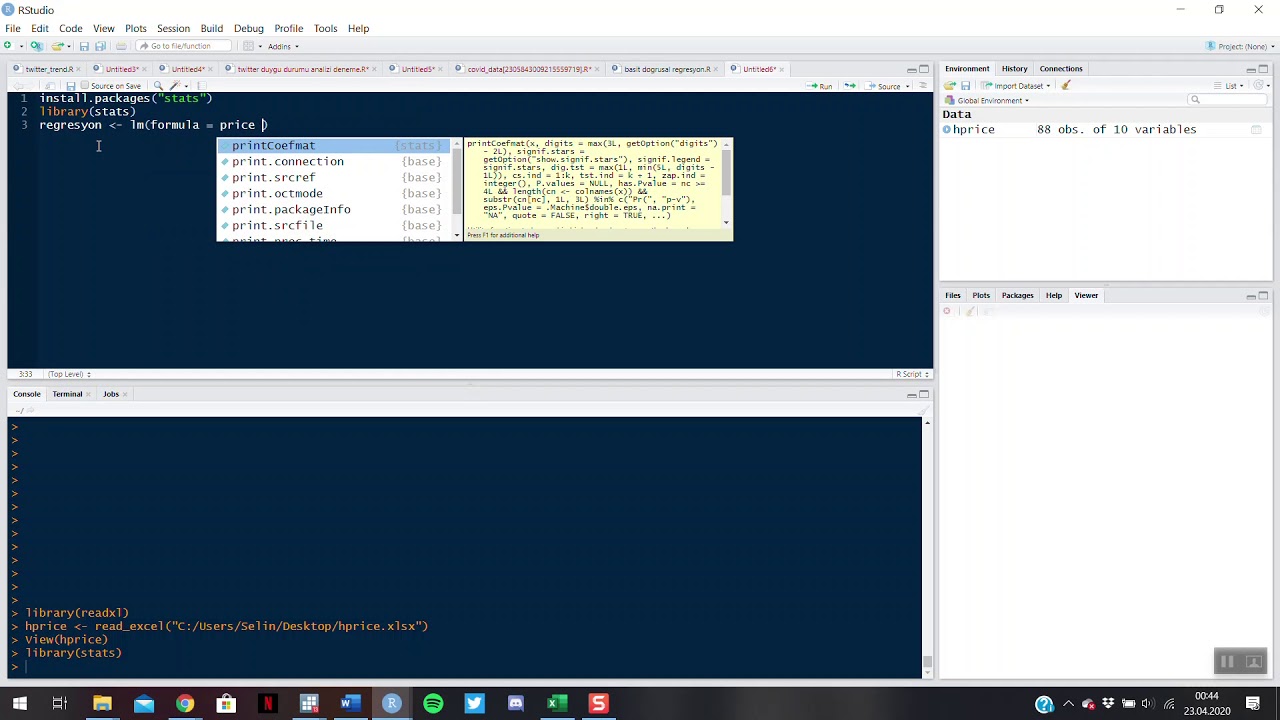This screenshot has width=1280, height=720.
Task: Save all open documents
Action: click(x=100, y=46)
